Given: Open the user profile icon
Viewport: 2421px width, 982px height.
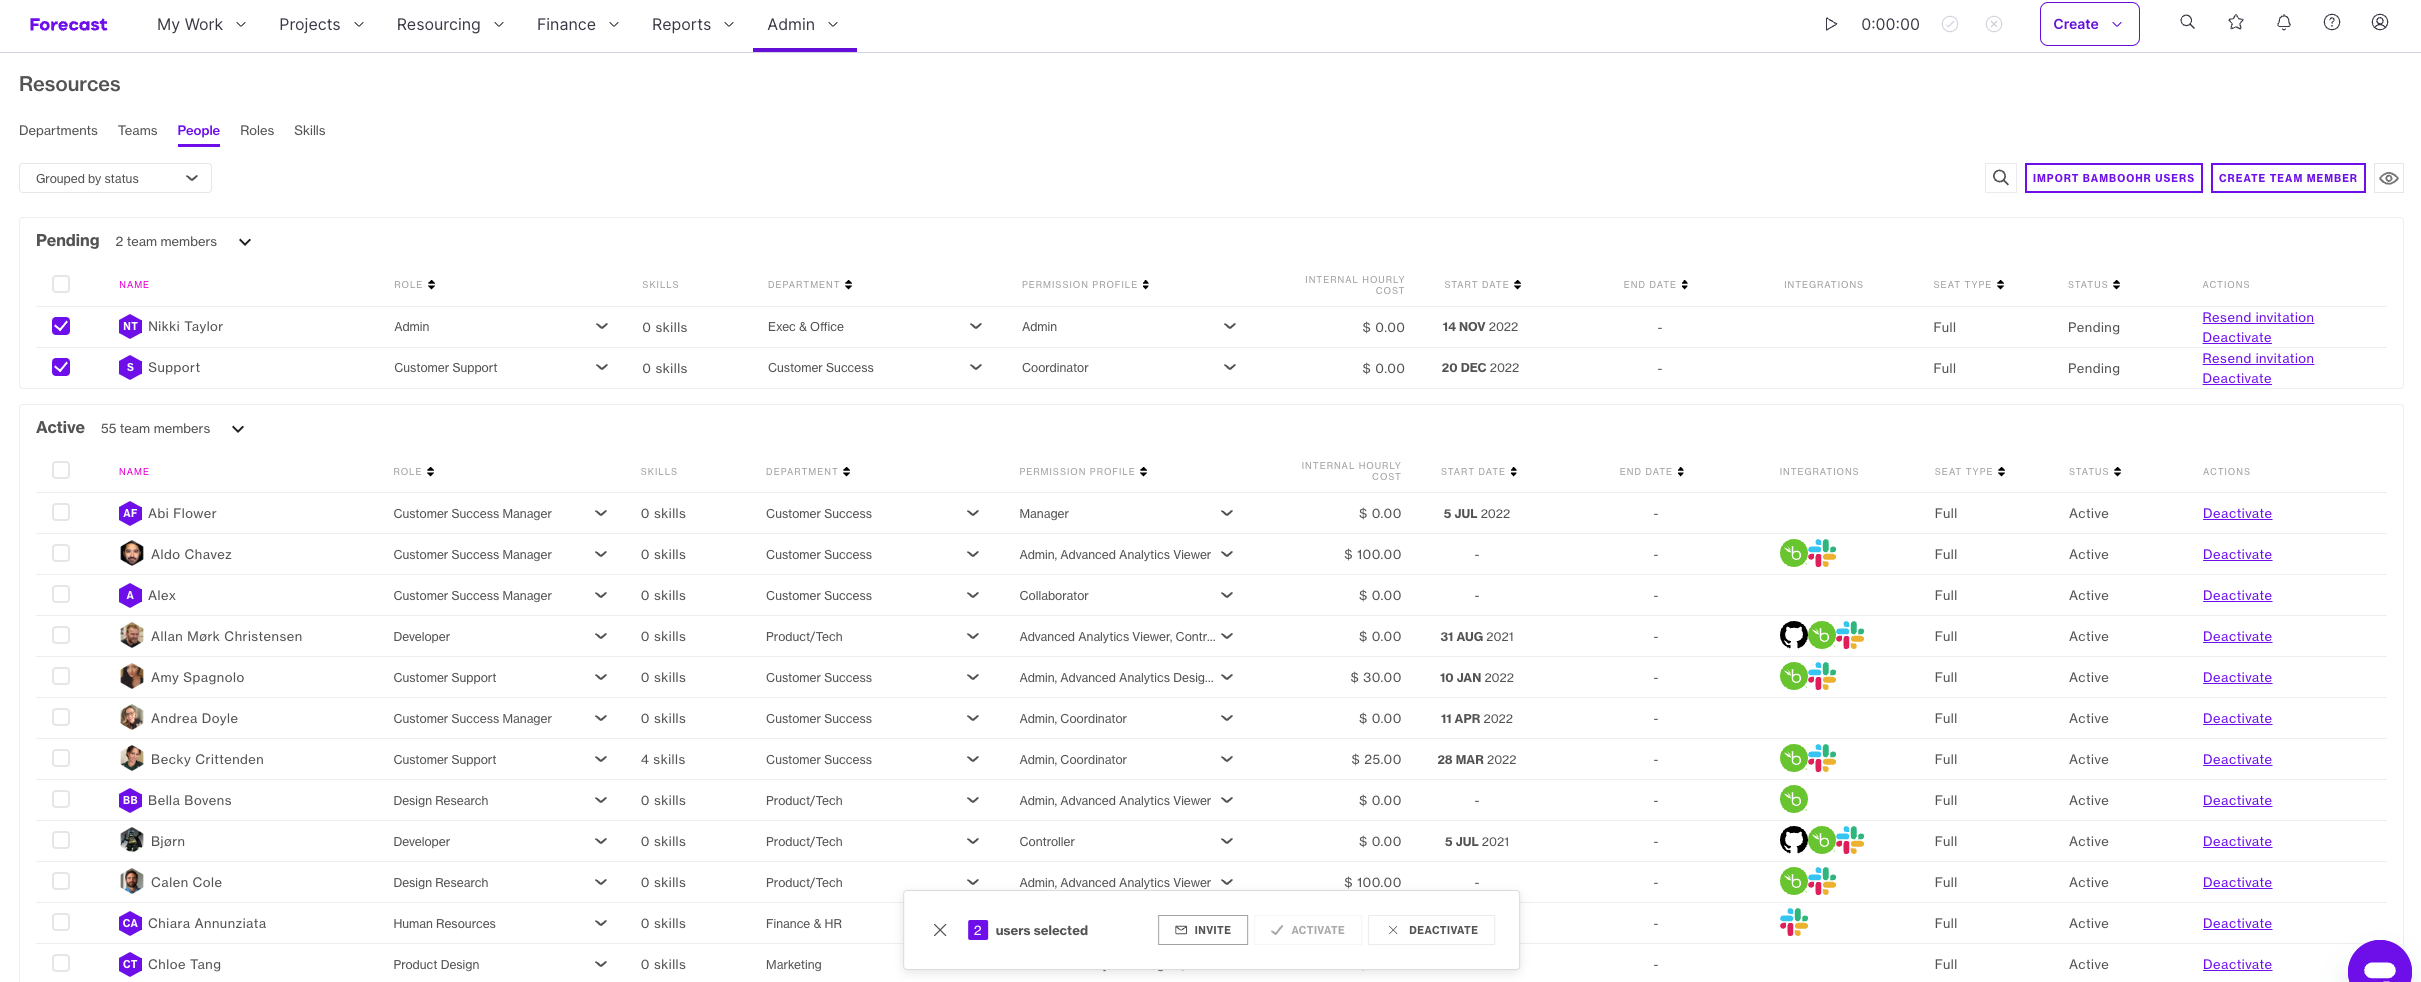Looking at the screenshot, I should [2380, 22].
